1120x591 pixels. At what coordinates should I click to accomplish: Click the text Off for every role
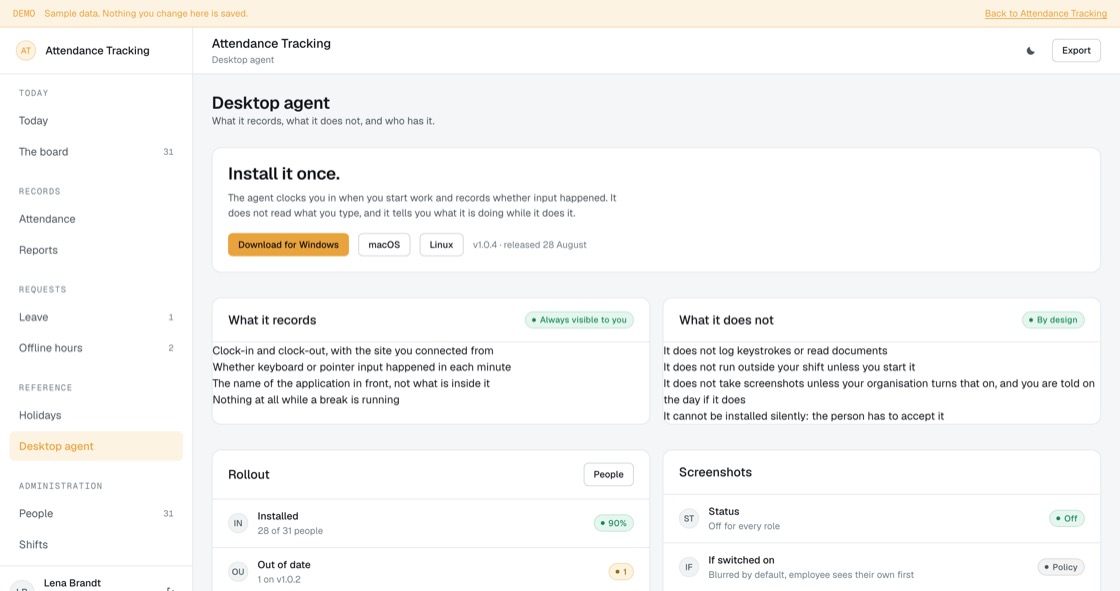744,527
